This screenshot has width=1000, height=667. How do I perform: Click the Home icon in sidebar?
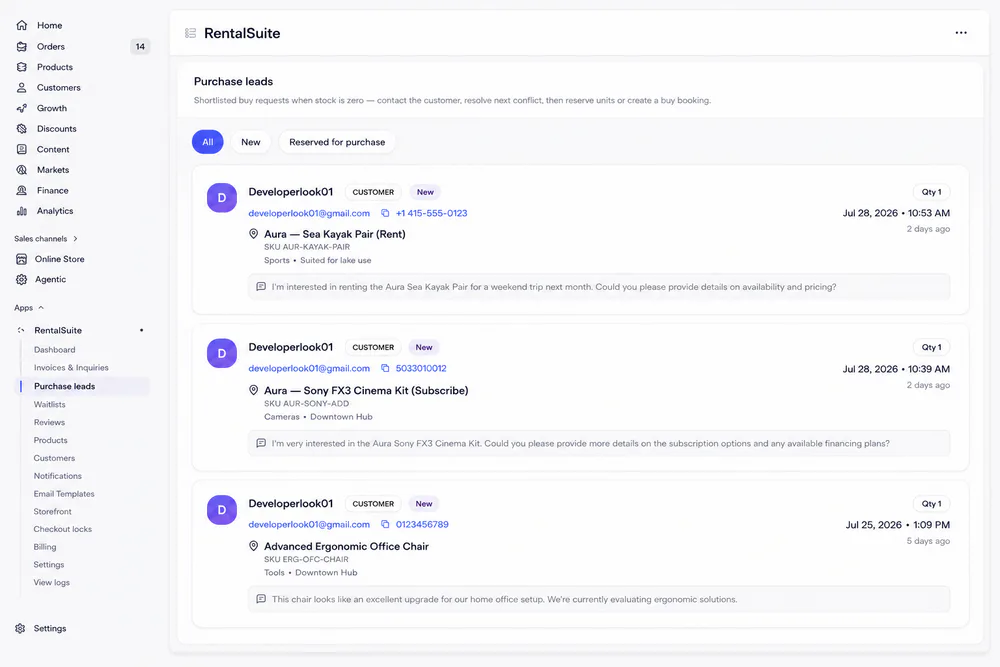[x=22, y=25]
